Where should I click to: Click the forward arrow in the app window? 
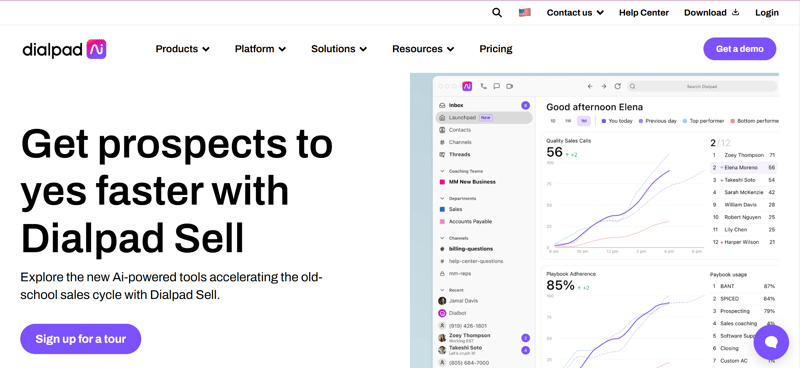604,86
